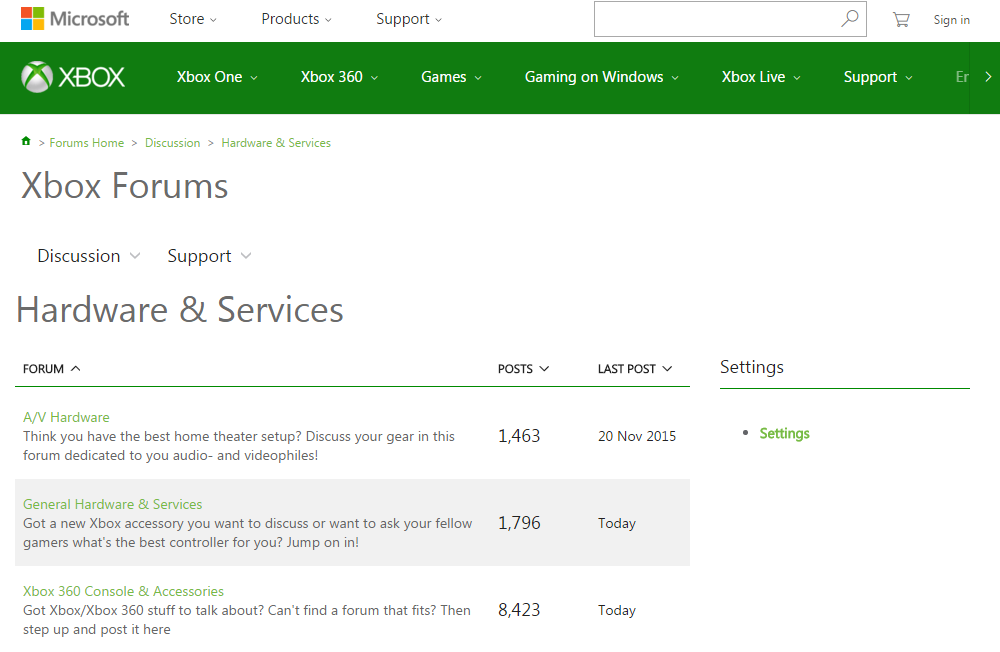Expand the Store dropdown menu
Viewport: 1000px width, 652px height.
click(193, 19)
